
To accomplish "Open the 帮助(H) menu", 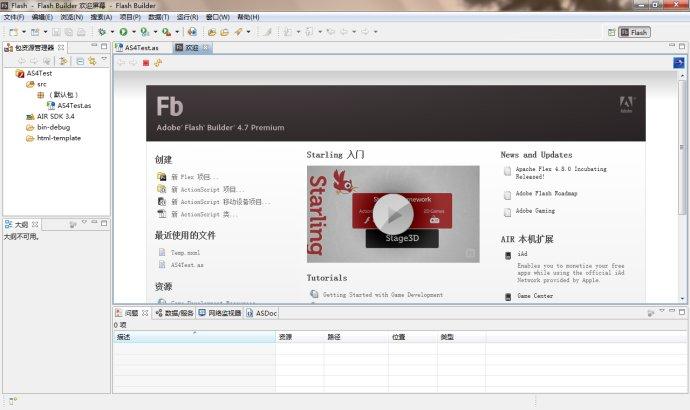I will 248,17.
